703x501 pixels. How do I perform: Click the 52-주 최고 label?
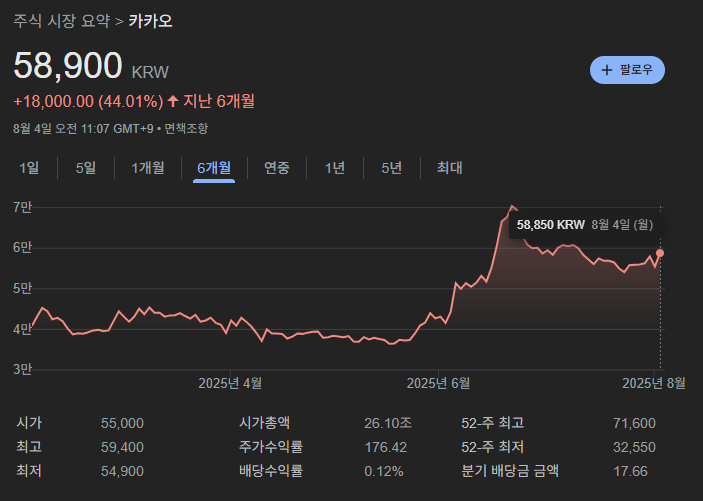click(493, 423)
